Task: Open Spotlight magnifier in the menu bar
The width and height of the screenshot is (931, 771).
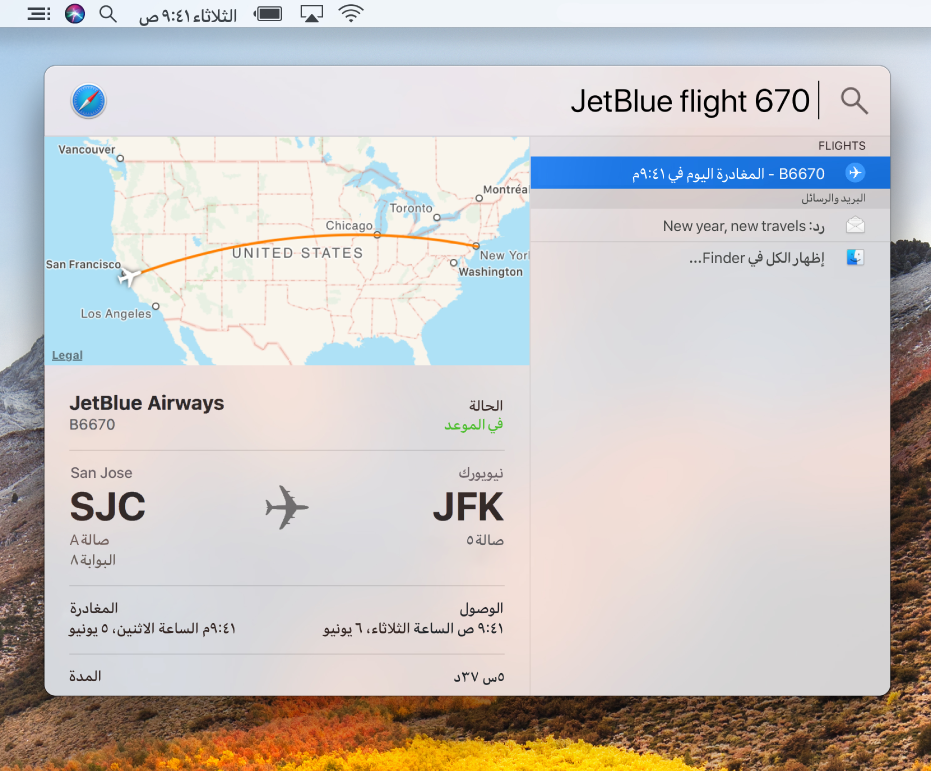Action: [108, 14]
